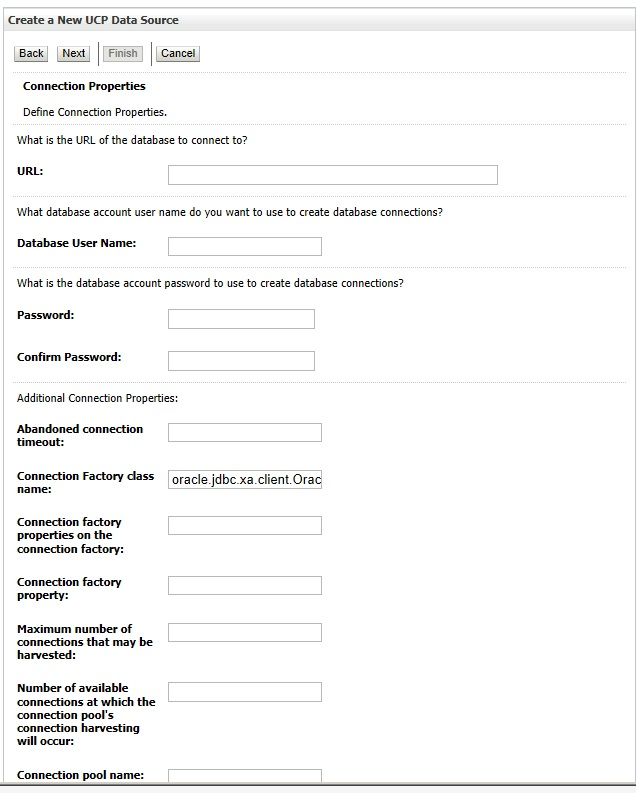Select the Password input box, not Confirm
The width and height of the screenshot is (636, 793).
tap(241, 319)
